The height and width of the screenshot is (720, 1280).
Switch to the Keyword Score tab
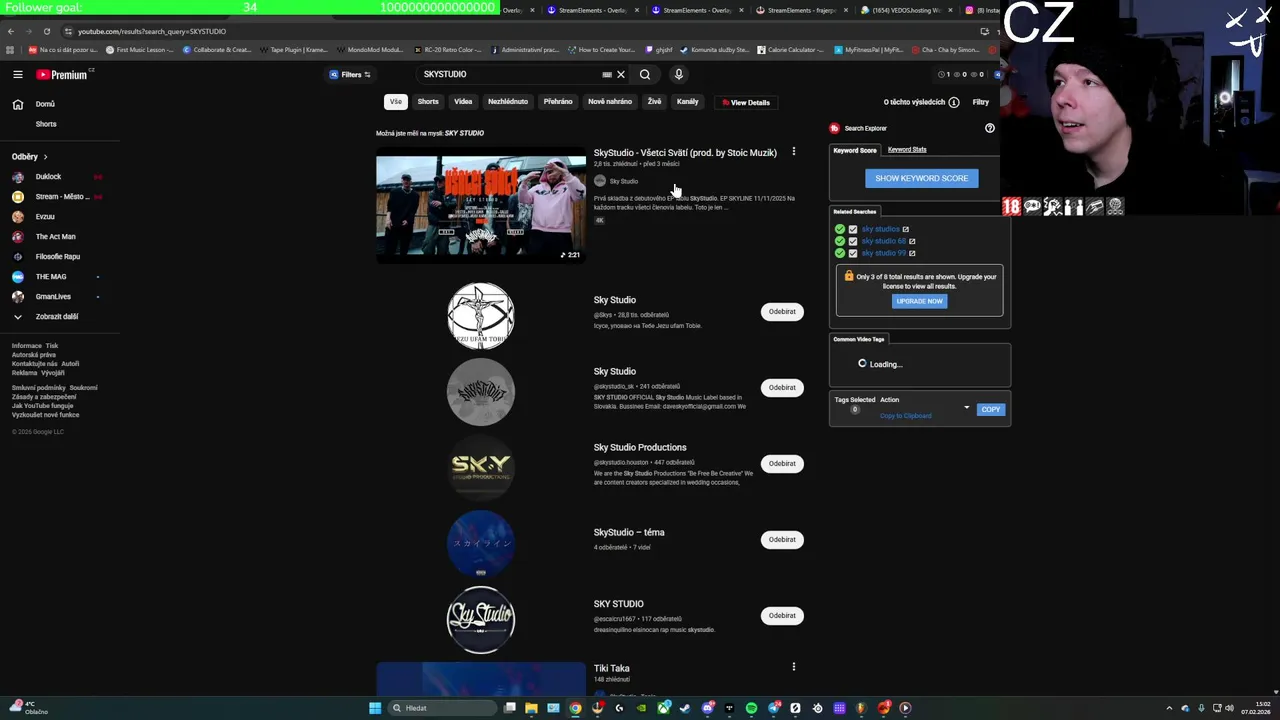point(855,150)
